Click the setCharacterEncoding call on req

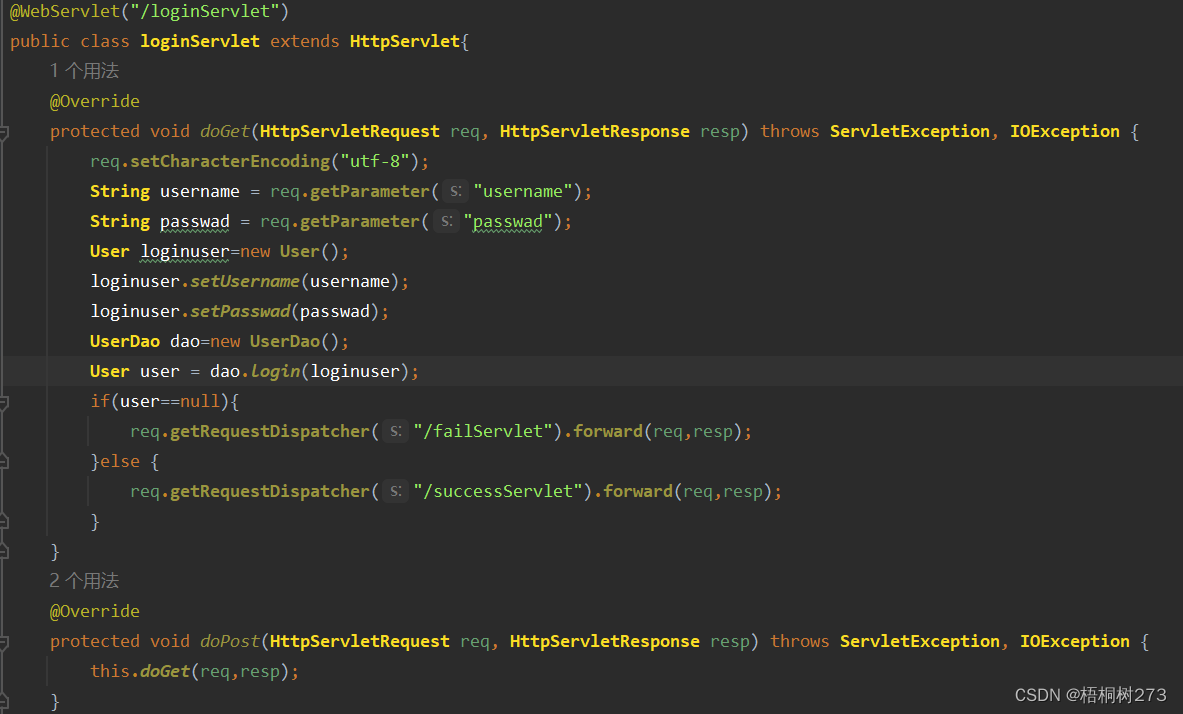point(229,160)
